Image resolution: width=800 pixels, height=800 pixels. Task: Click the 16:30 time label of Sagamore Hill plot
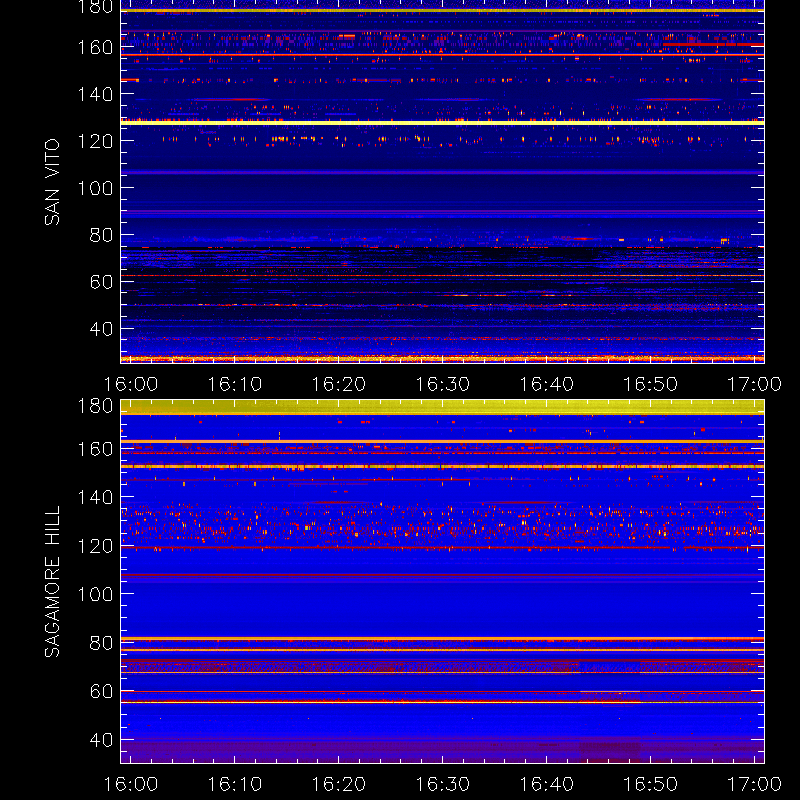point(442,784)
